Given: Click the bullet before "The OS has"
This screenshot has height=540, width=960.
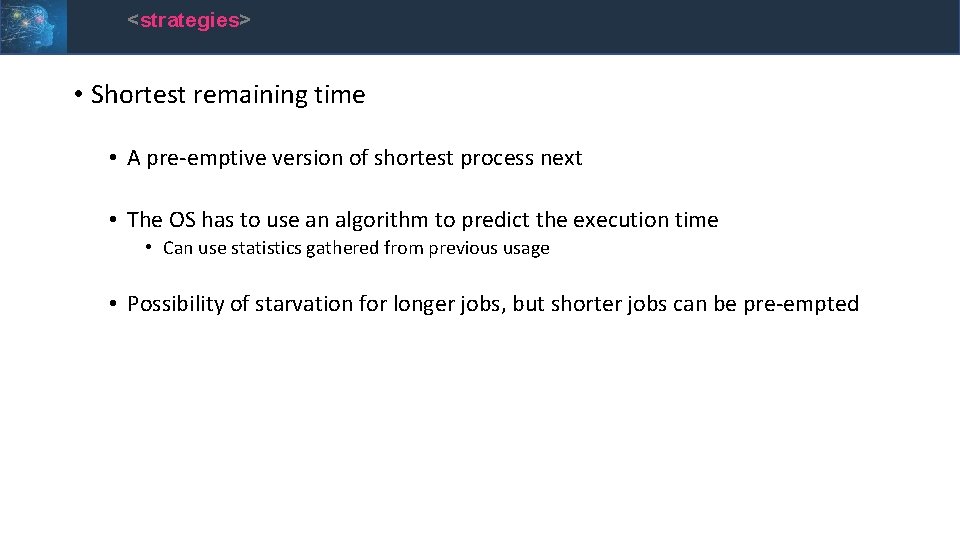Looking at the screenshot, I should 113,219.
